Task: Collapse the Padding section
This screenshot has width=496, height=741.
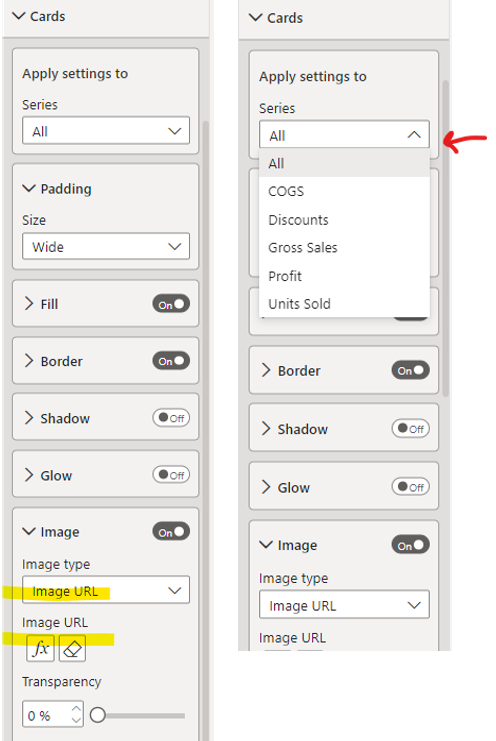Action: (x=29, y=189)
